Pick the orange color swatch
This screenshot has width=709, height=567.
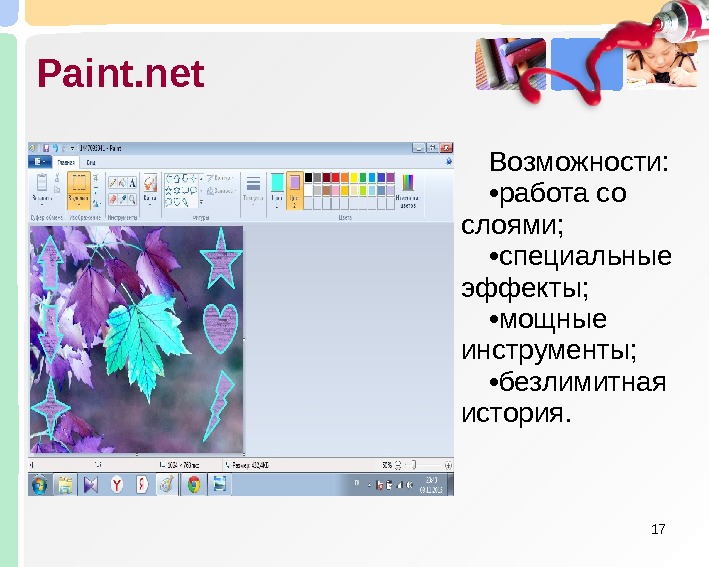tap(345, 178)
